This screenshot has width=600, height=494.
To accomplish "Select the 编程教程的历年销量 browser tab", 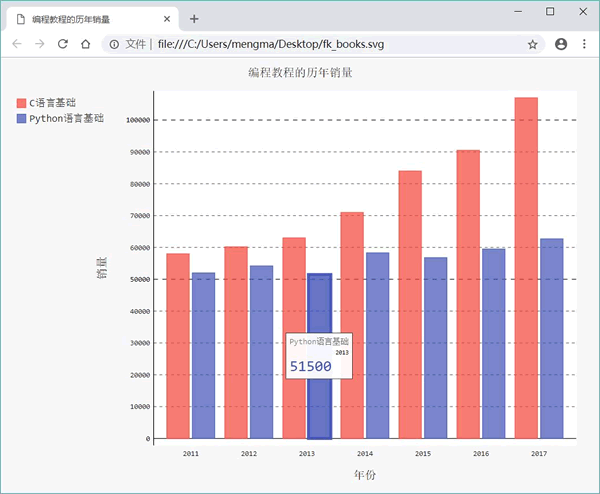I will click(93, 19).
